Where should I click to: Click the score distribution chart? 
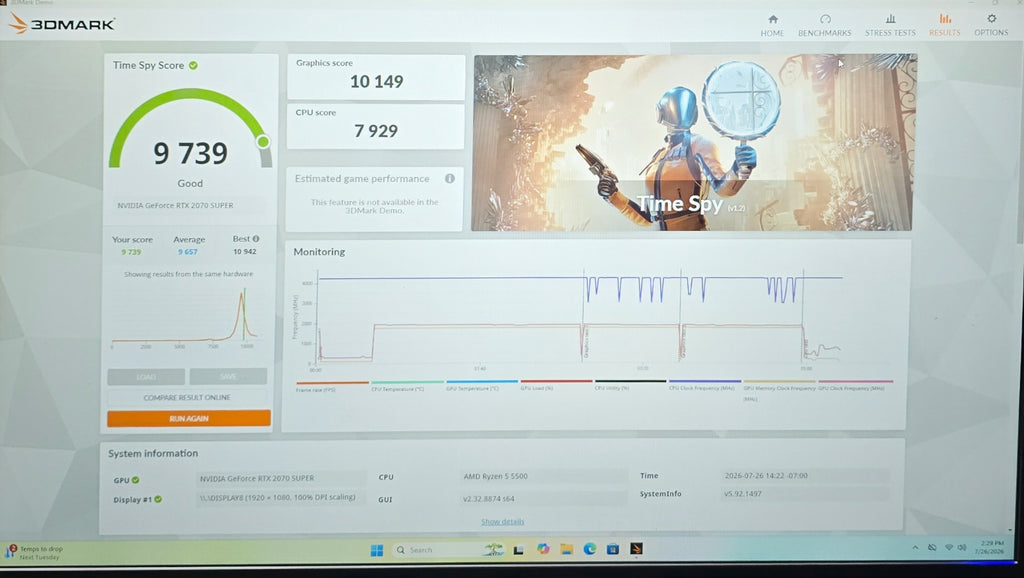coord(184,316)
